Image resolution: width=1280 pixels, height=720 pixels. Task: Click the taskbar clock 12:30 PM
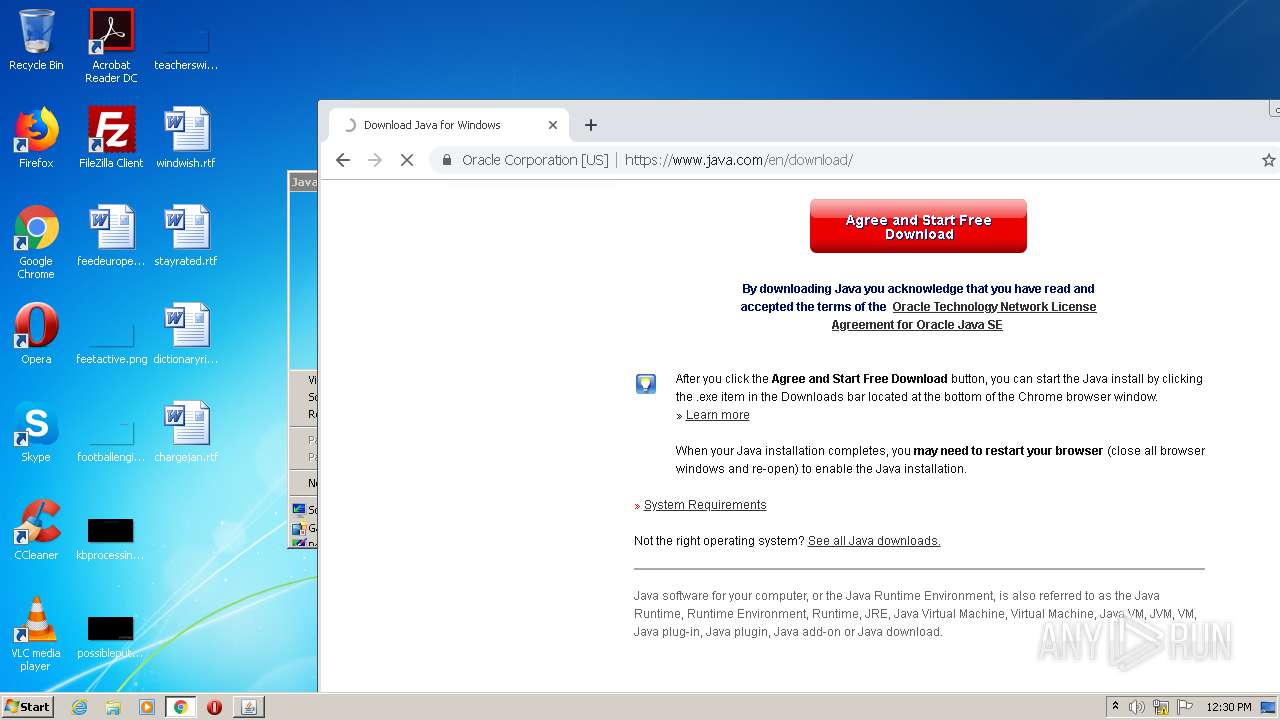1229,707
